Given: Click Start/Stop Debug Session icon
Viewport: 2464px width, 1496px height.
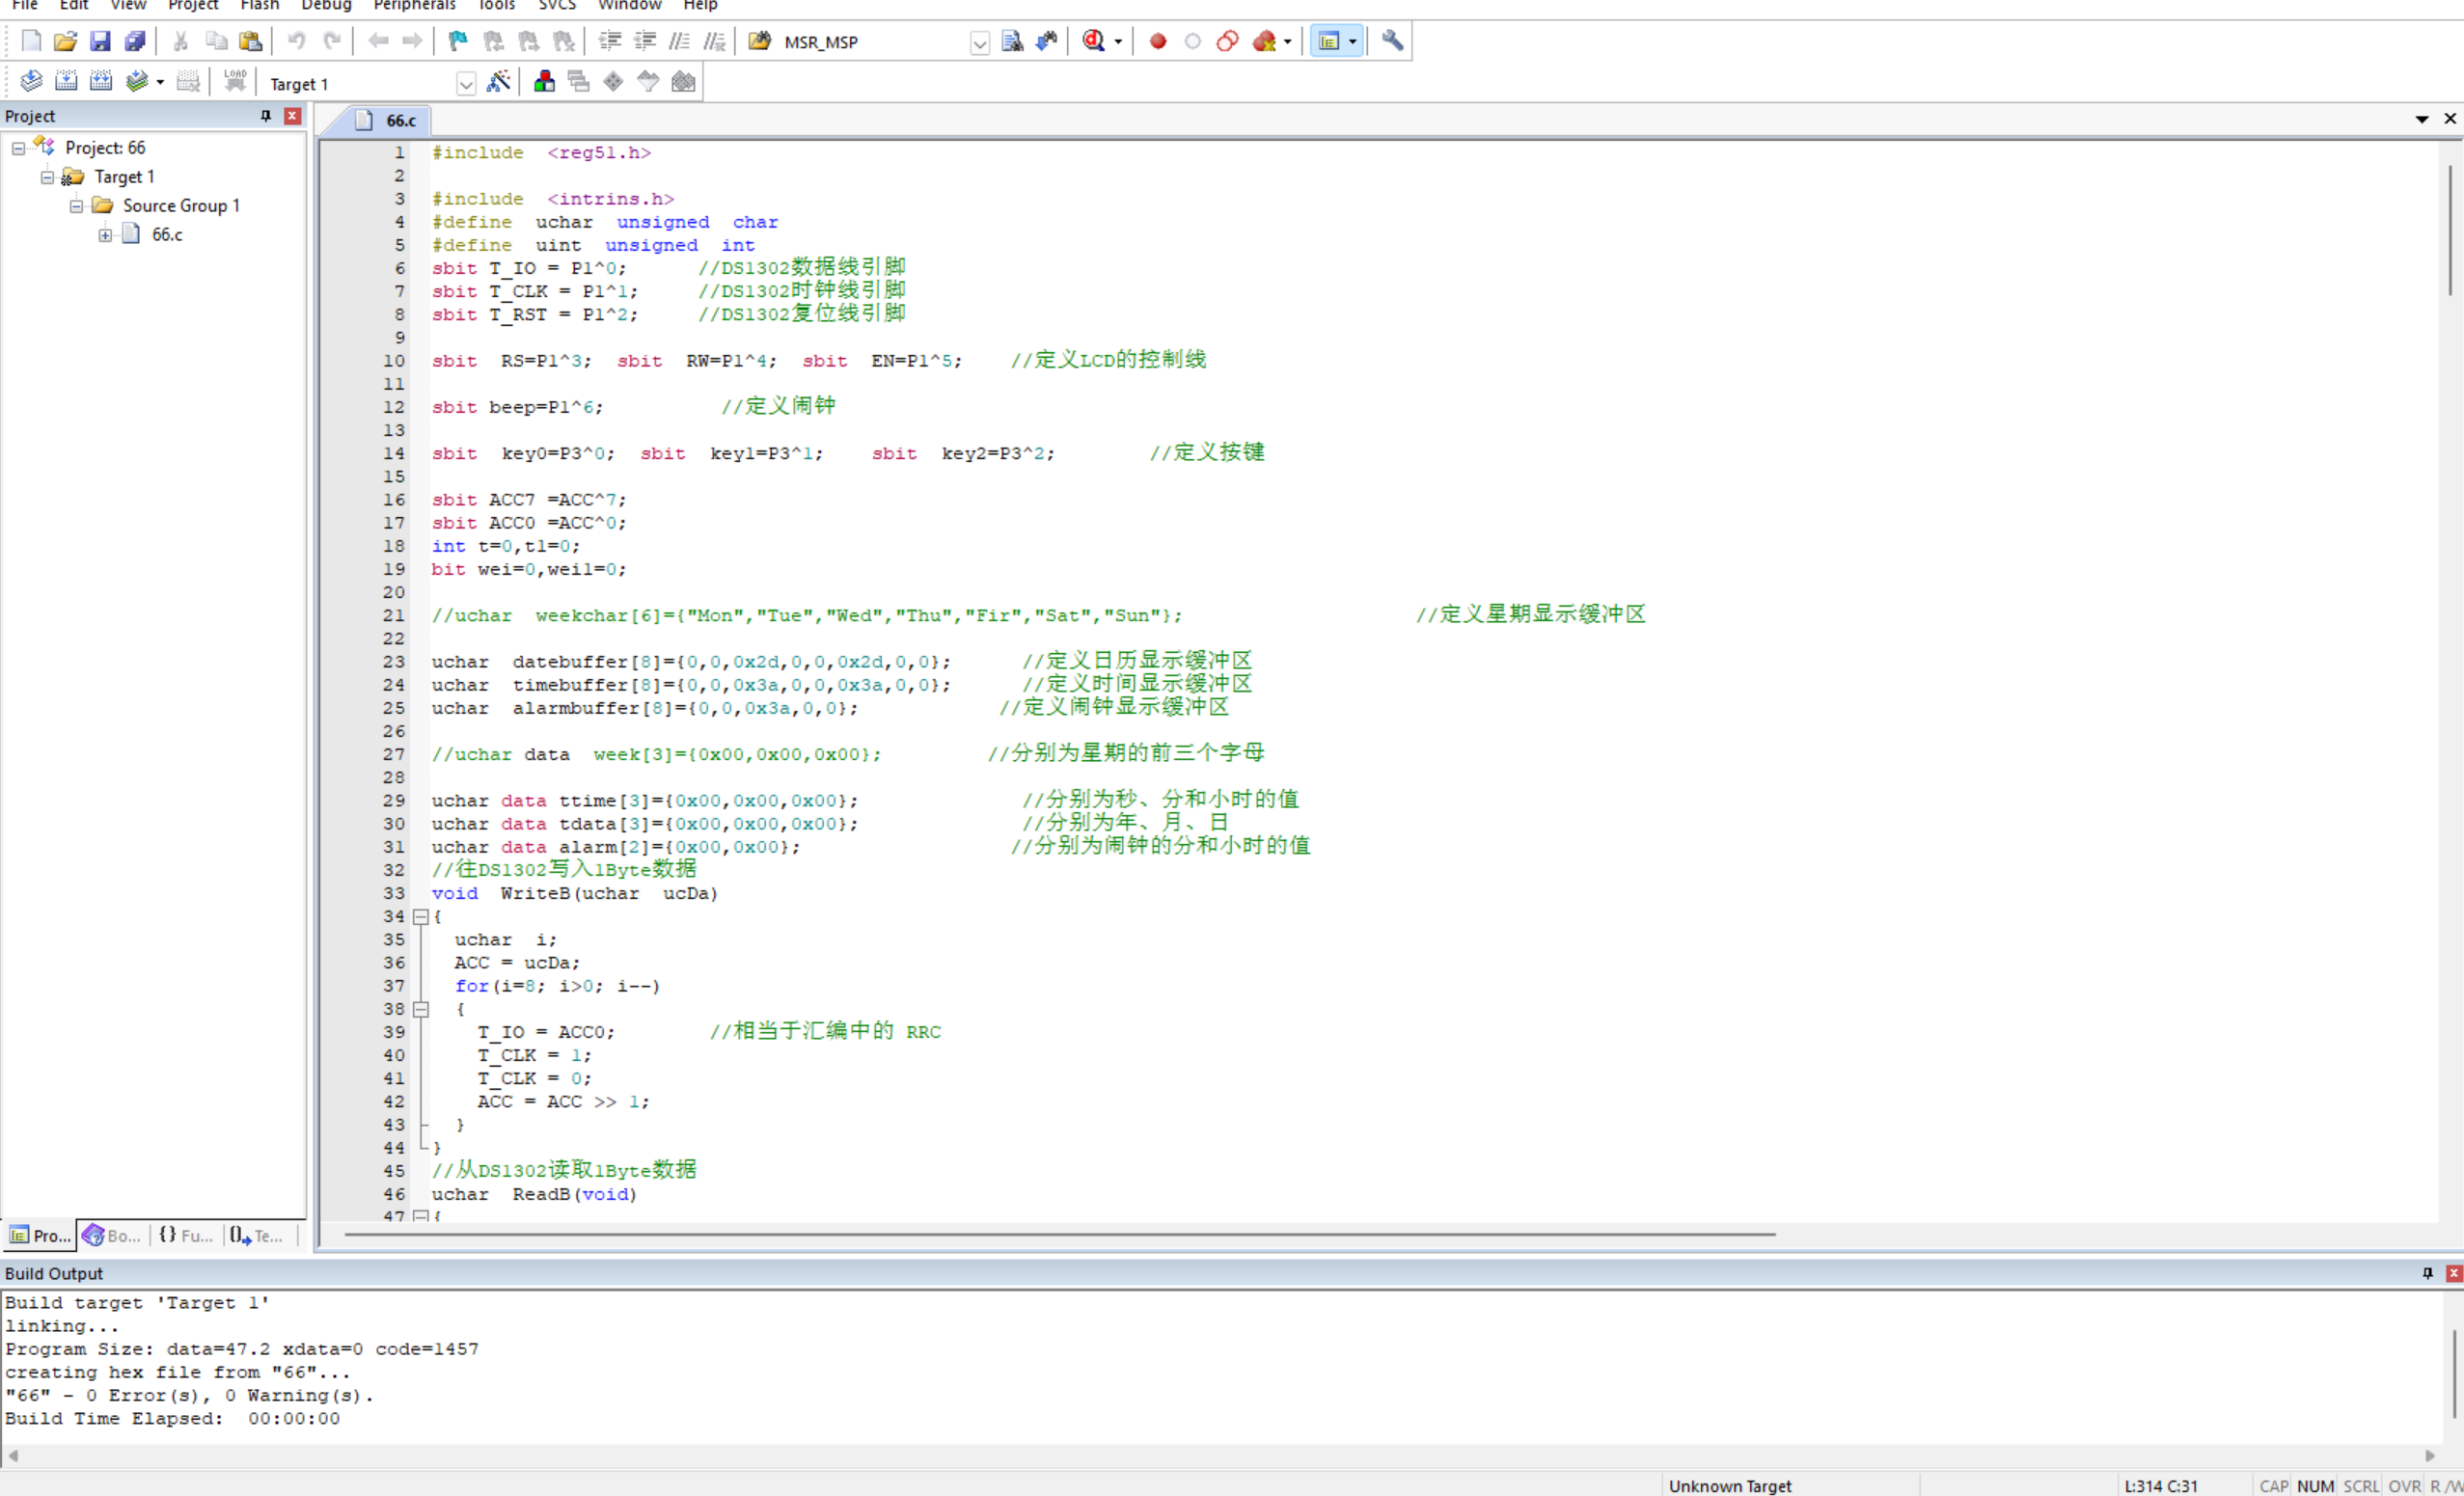Looking at the screenshot, I should [1094, 41].
